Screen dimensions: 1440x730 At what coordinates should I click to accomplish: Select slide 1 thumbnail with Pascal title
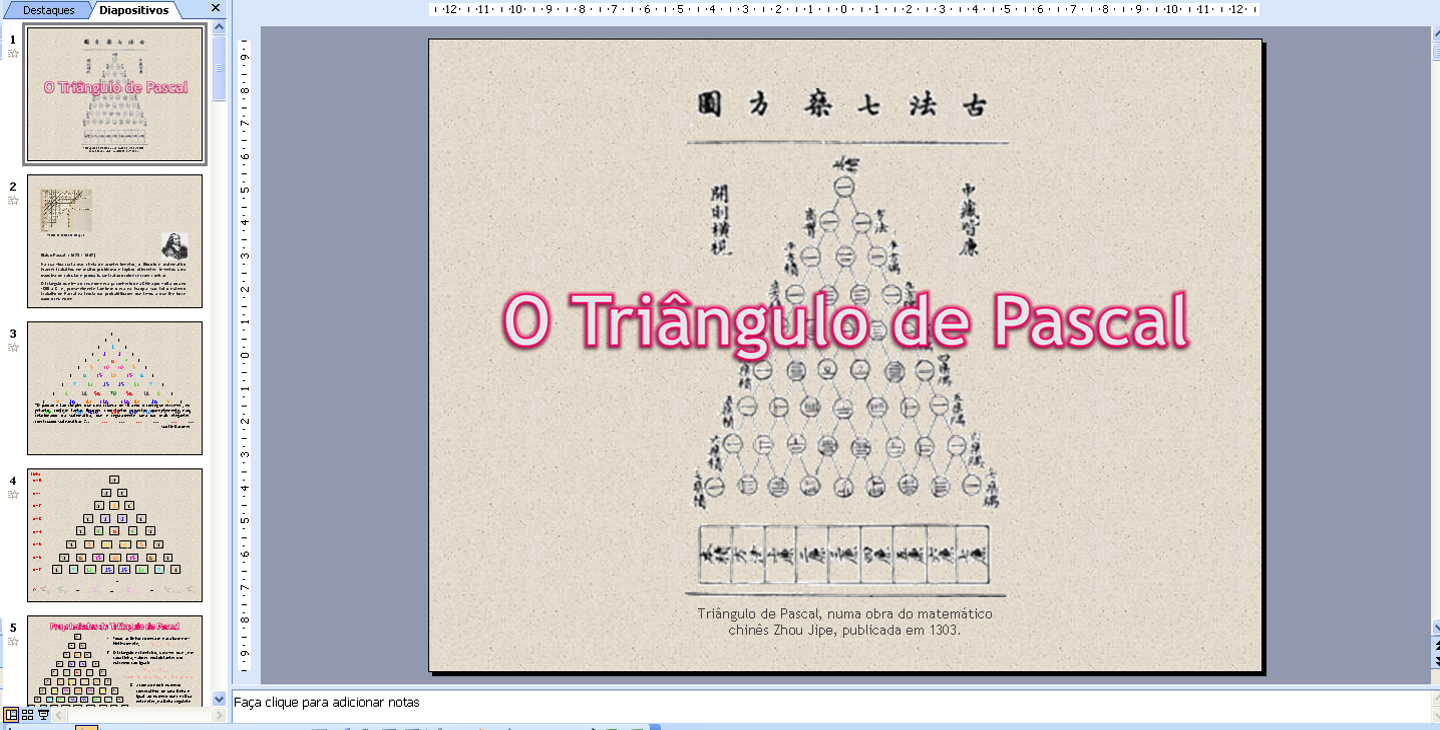[115, 94]
